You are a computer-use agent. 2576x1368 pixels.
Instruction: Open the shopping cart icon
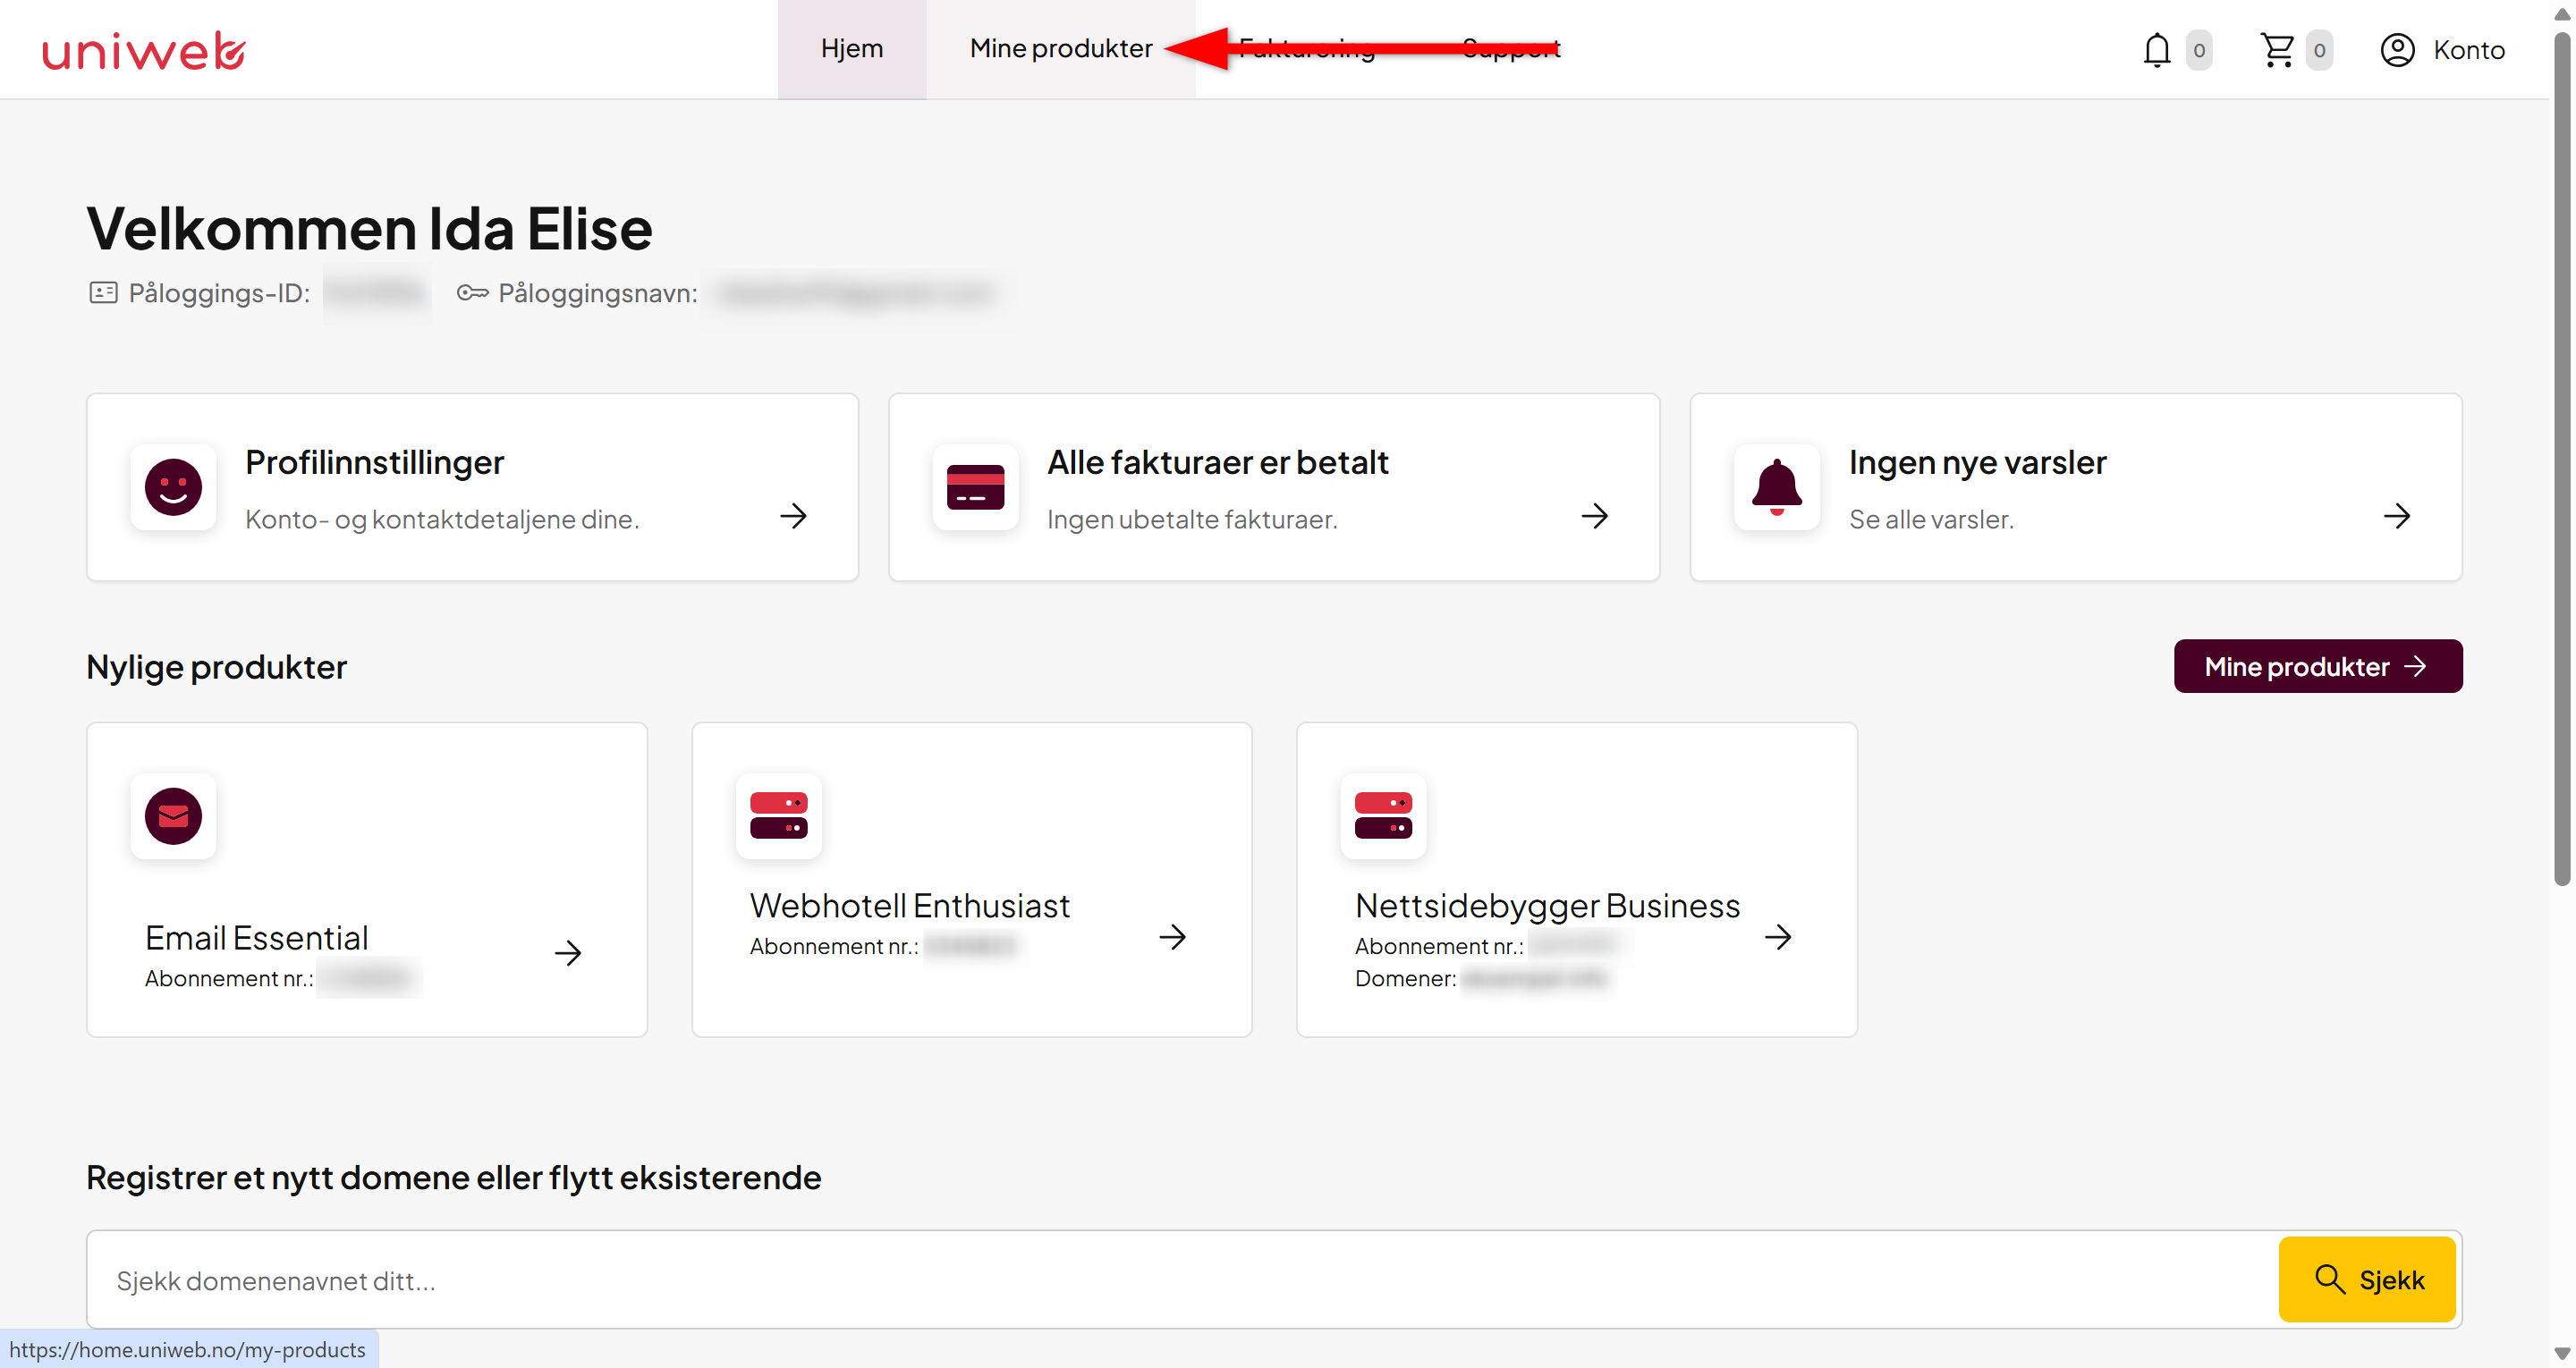(x=2277, y=50)
